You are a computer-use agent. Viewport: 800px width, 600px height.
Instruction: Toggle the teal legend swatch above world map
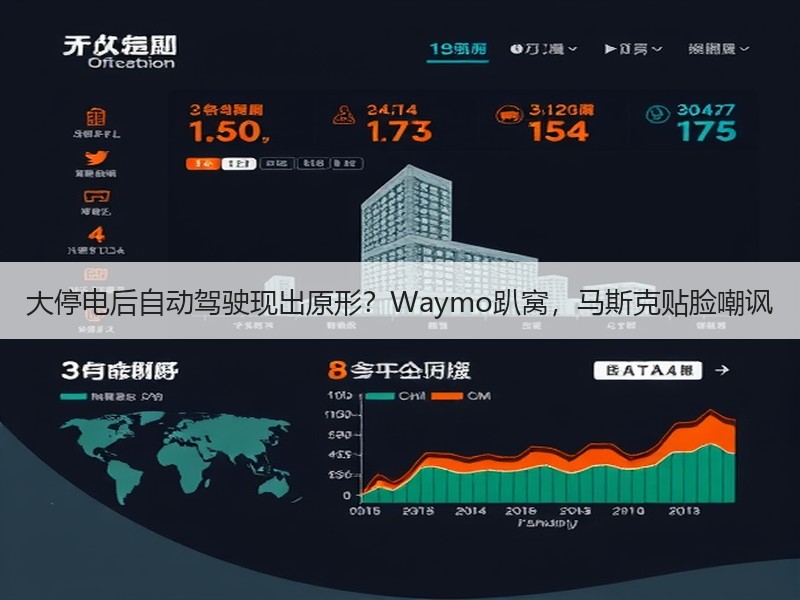[73, 396]
